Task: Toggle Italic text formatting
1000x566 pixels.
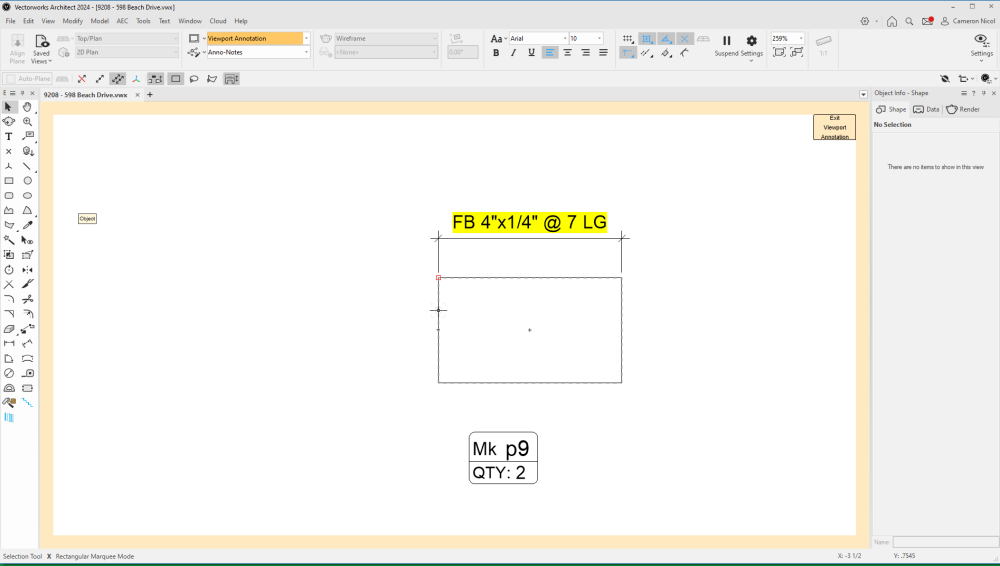Action: 514,53
